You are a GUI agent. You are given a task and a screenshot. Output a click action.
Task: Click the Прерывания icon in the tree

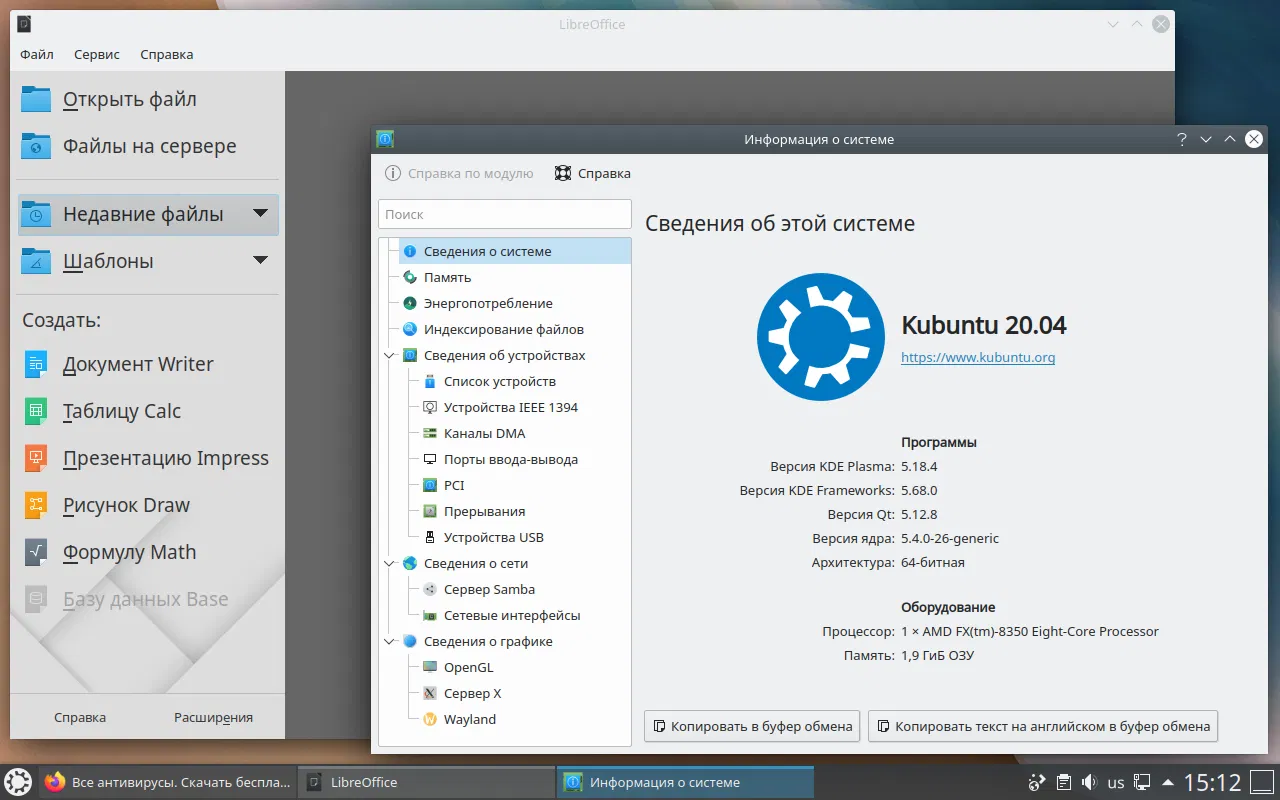click(430, 511)
